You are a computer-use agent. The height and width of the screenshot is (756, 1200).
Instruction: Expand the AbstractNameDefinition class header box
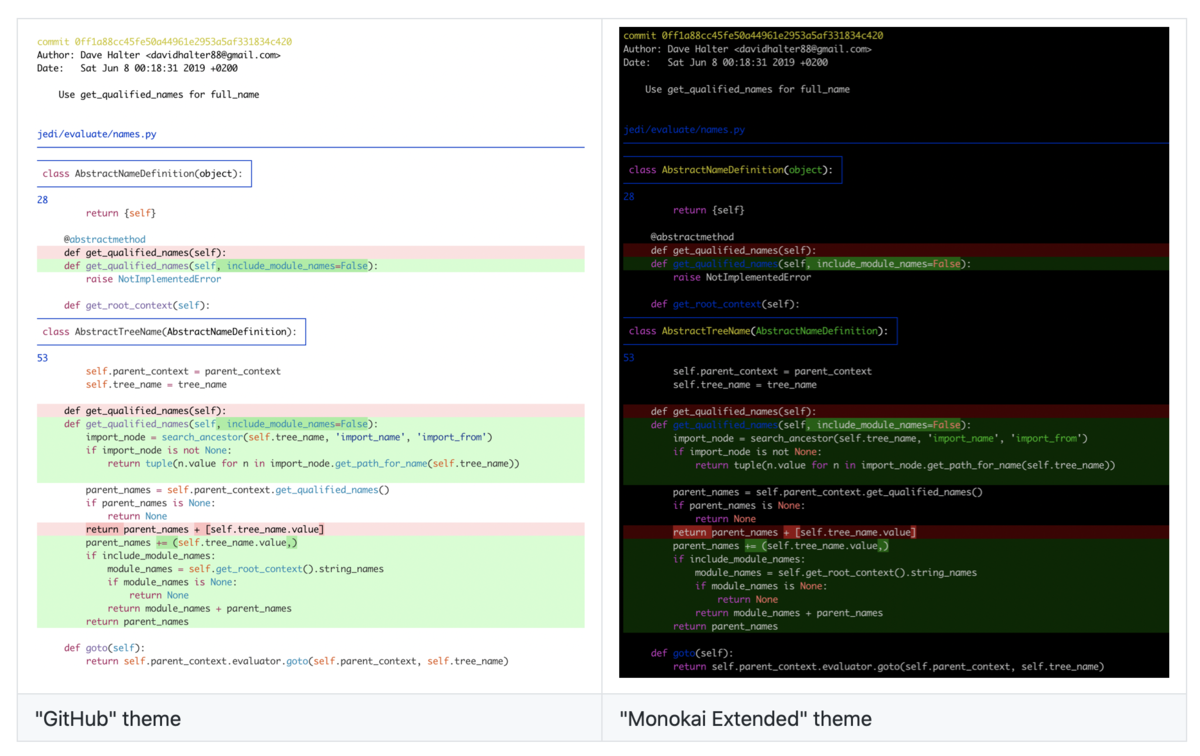(x=145, y=173)
